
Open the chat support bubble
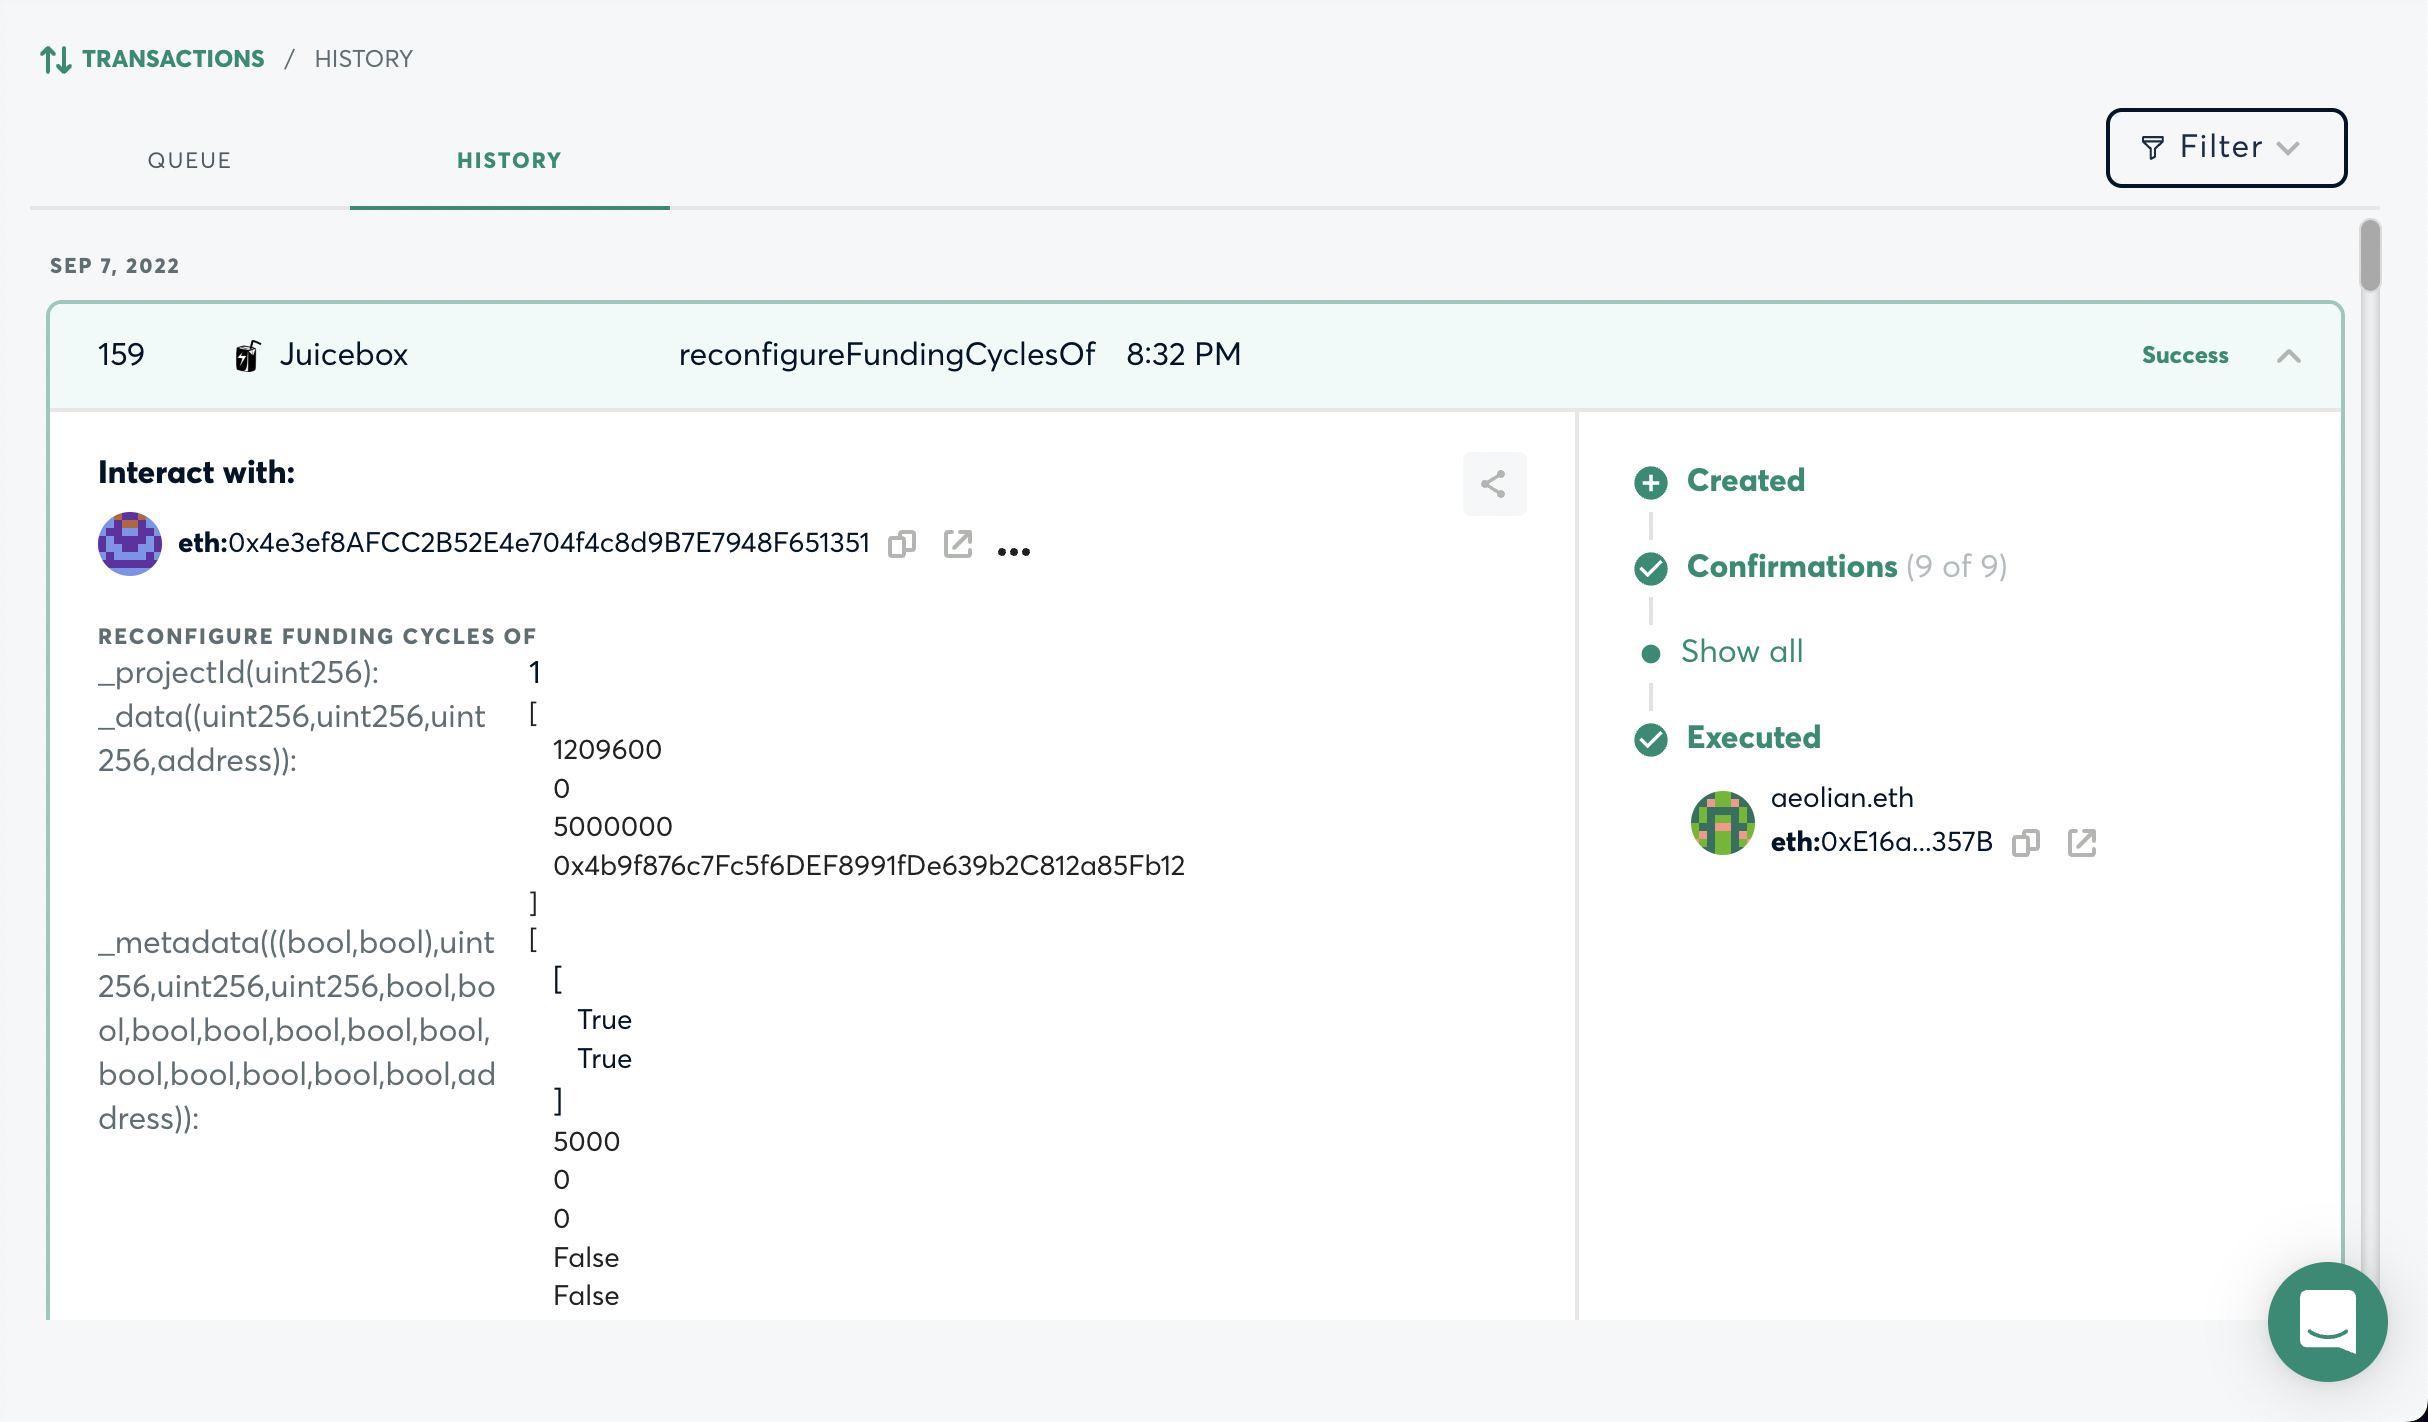(2326, 1321)
